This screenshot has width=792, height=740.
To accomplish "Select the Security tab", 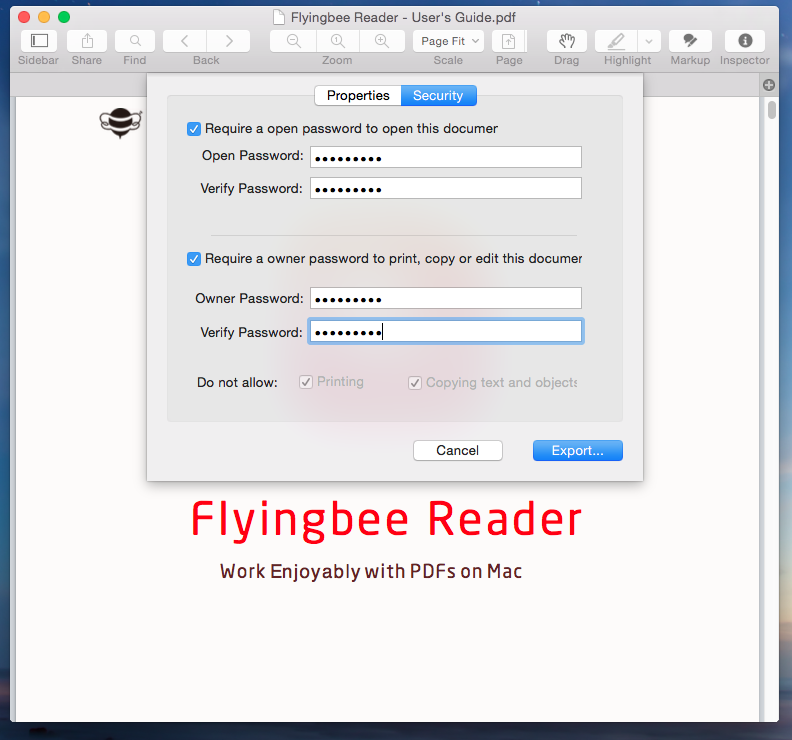I will pos(438,95).
